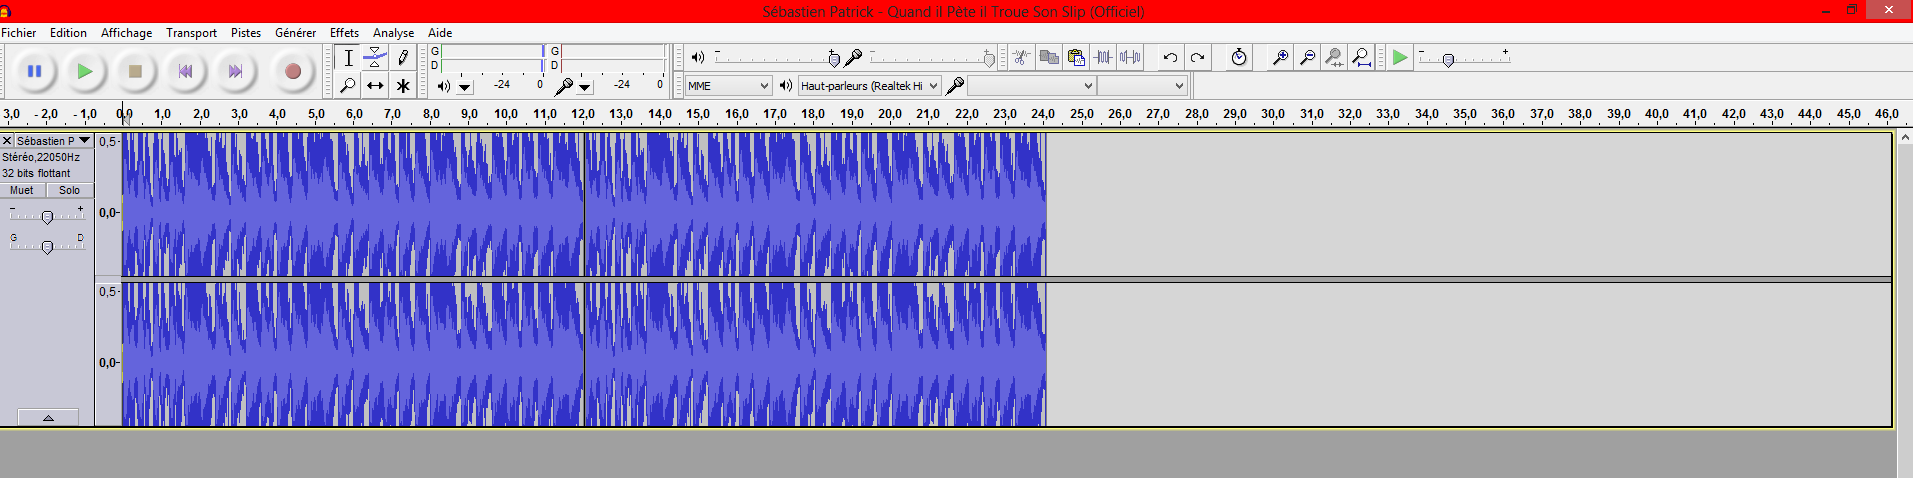The image size is (1913, 478).
Task: Click the input meter microphone icon
Action: pos(564,86)
